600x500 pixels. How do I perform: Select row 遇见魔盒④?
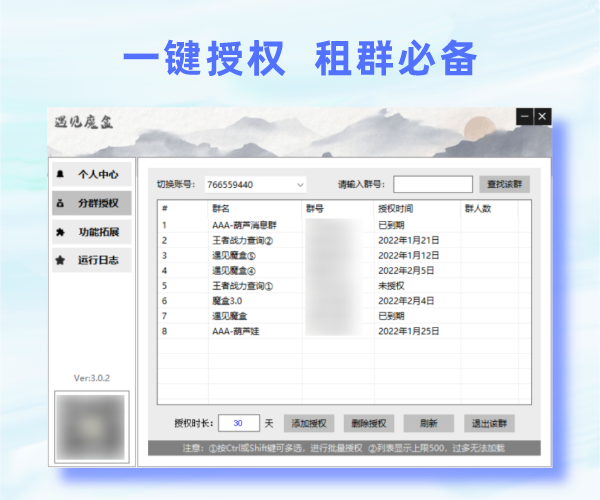[x=344, y=270]
